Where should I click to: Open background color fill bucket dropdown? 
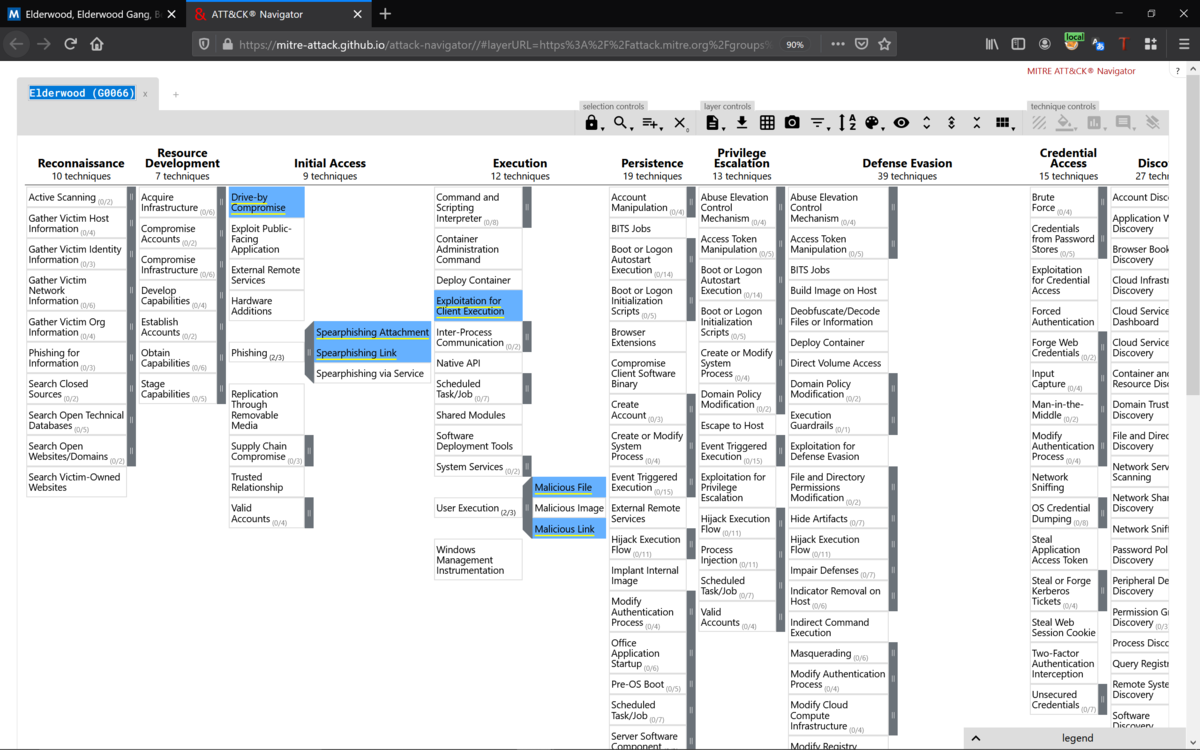tap(1067, 123)
